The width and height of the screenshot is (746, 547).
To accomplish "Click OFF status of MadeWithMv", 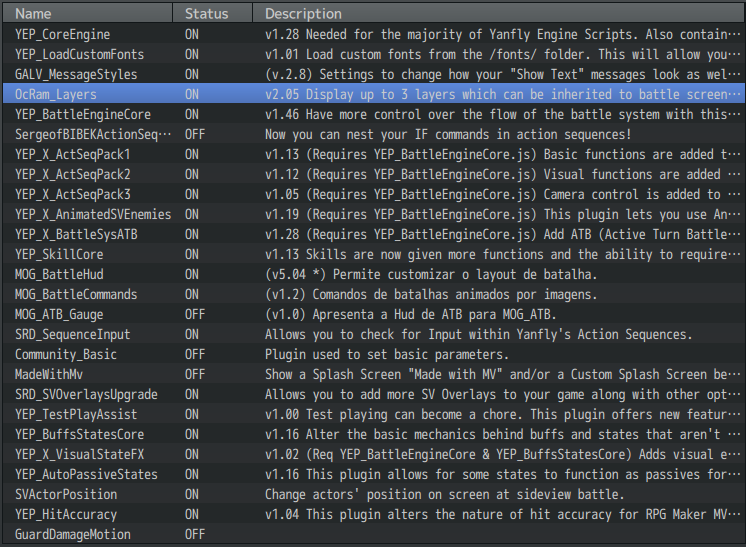I will [x=195, y=374].
